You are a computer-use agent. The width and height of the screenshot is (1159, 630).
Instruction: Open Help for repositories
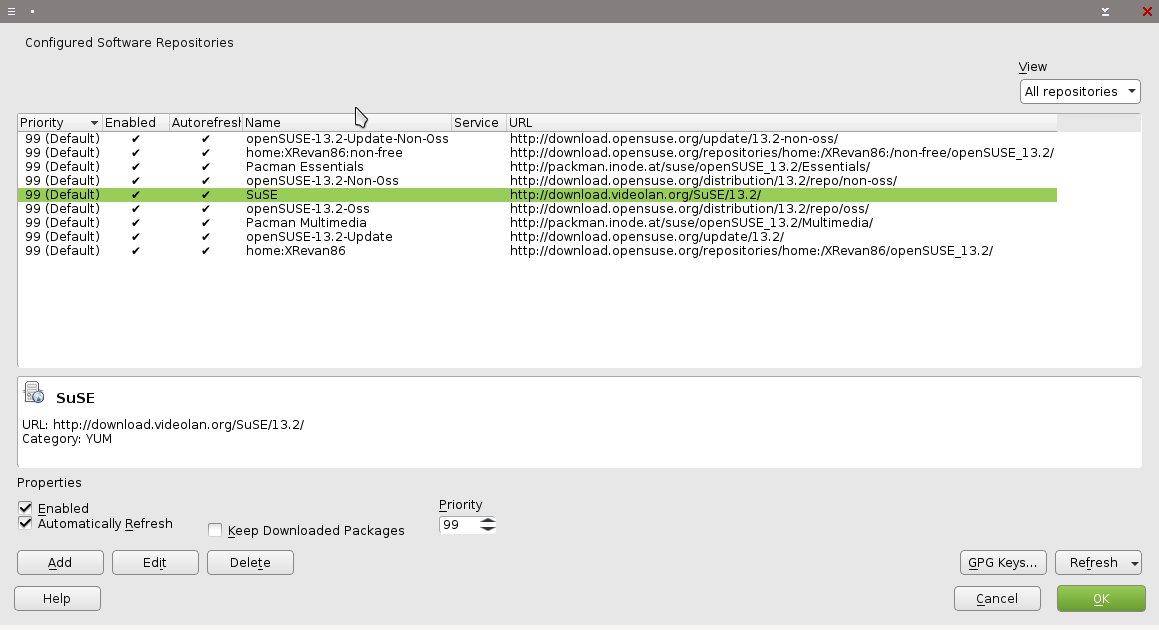click(x=57, y=599)
